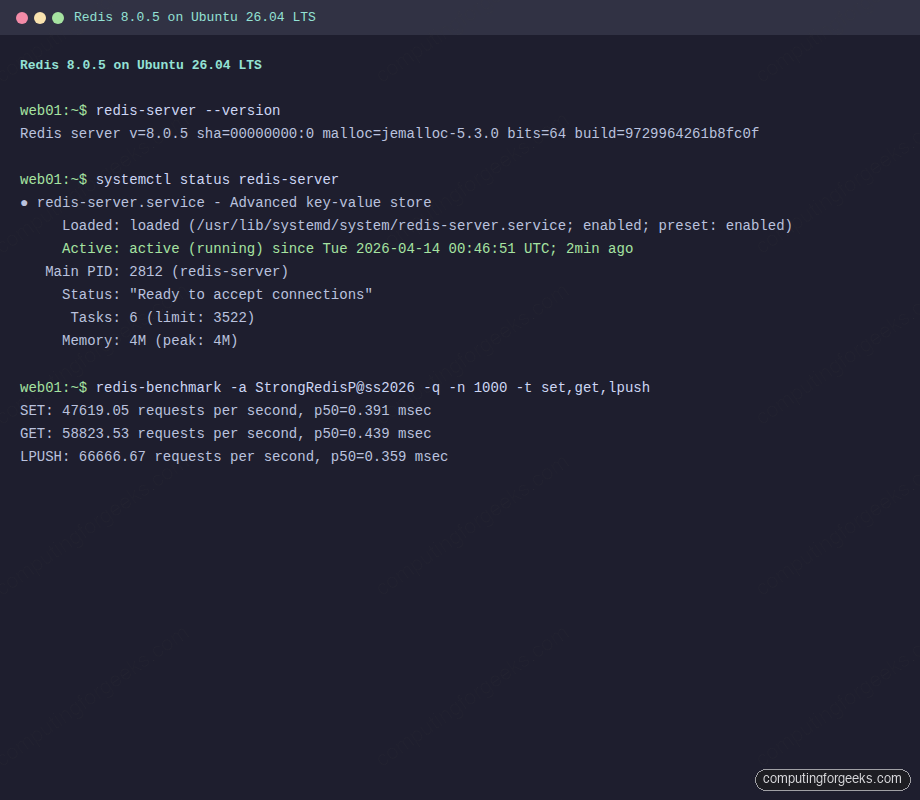Select the GET benchmark result line
920x800 pixels.
[225, 433]
